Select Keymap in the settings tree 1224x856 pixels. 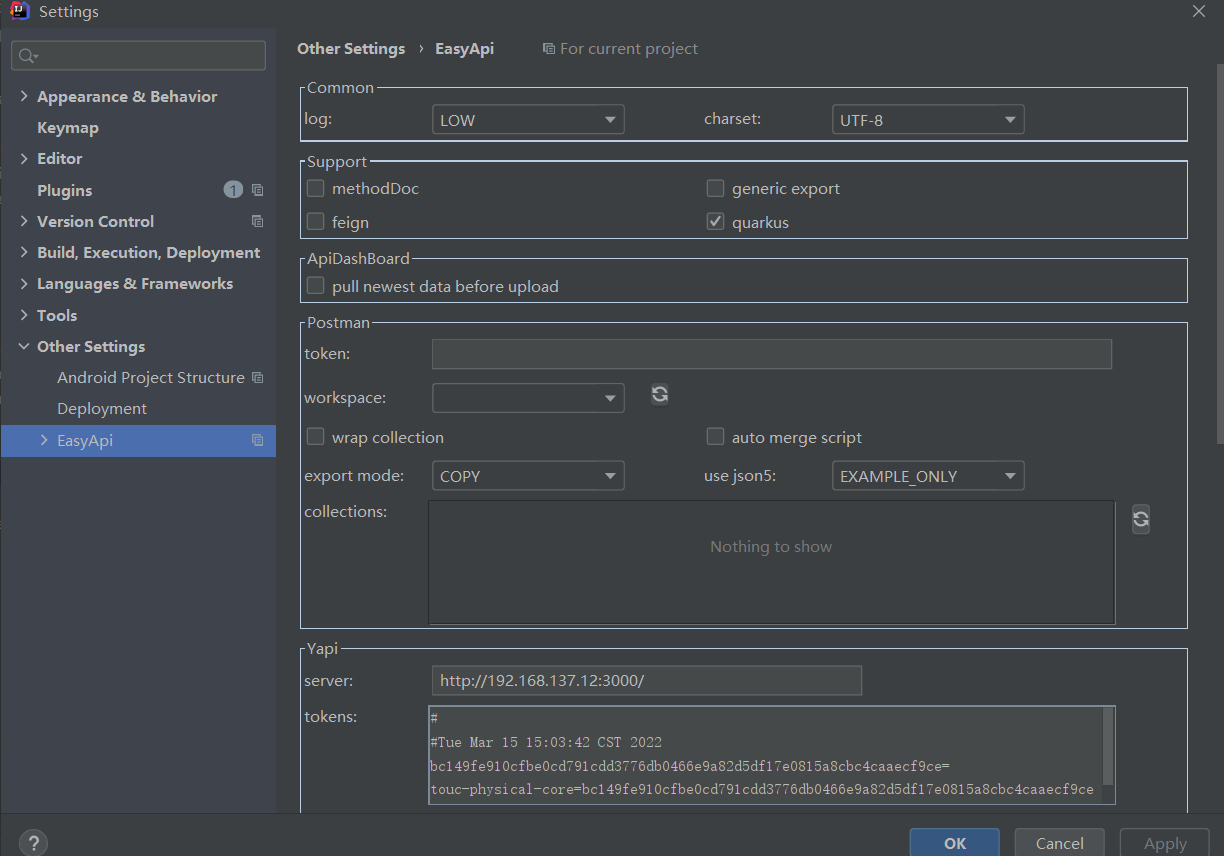click(x=68, y=128)
